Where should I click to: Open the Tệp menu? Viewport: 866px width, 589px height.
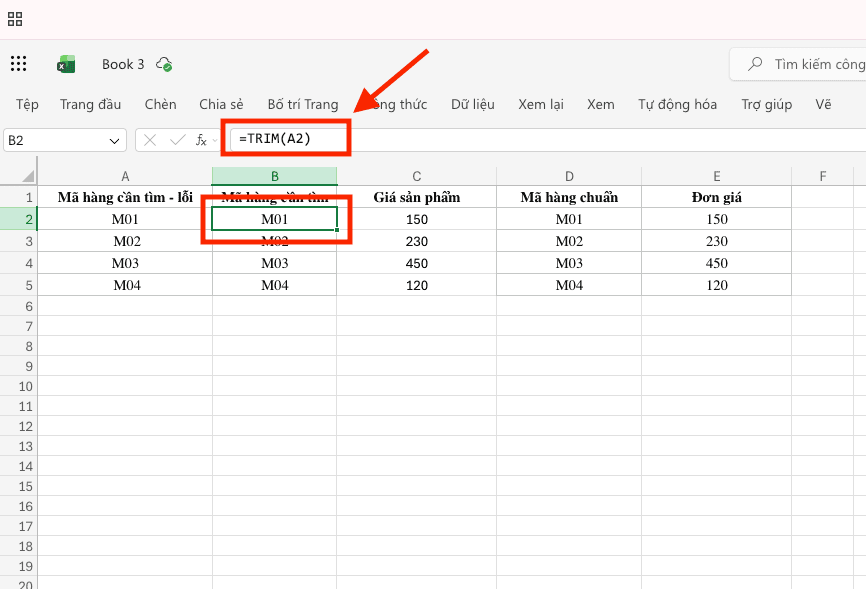[27, 104]
